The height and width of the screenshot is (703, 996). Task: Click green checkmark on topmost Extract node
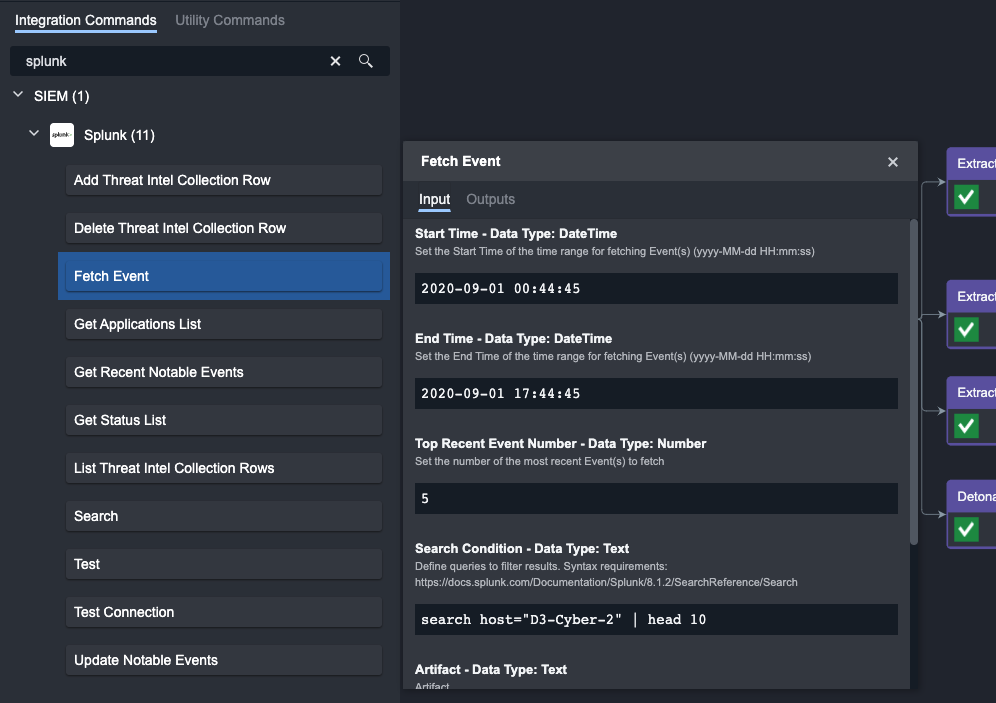[x=966, y=197]
